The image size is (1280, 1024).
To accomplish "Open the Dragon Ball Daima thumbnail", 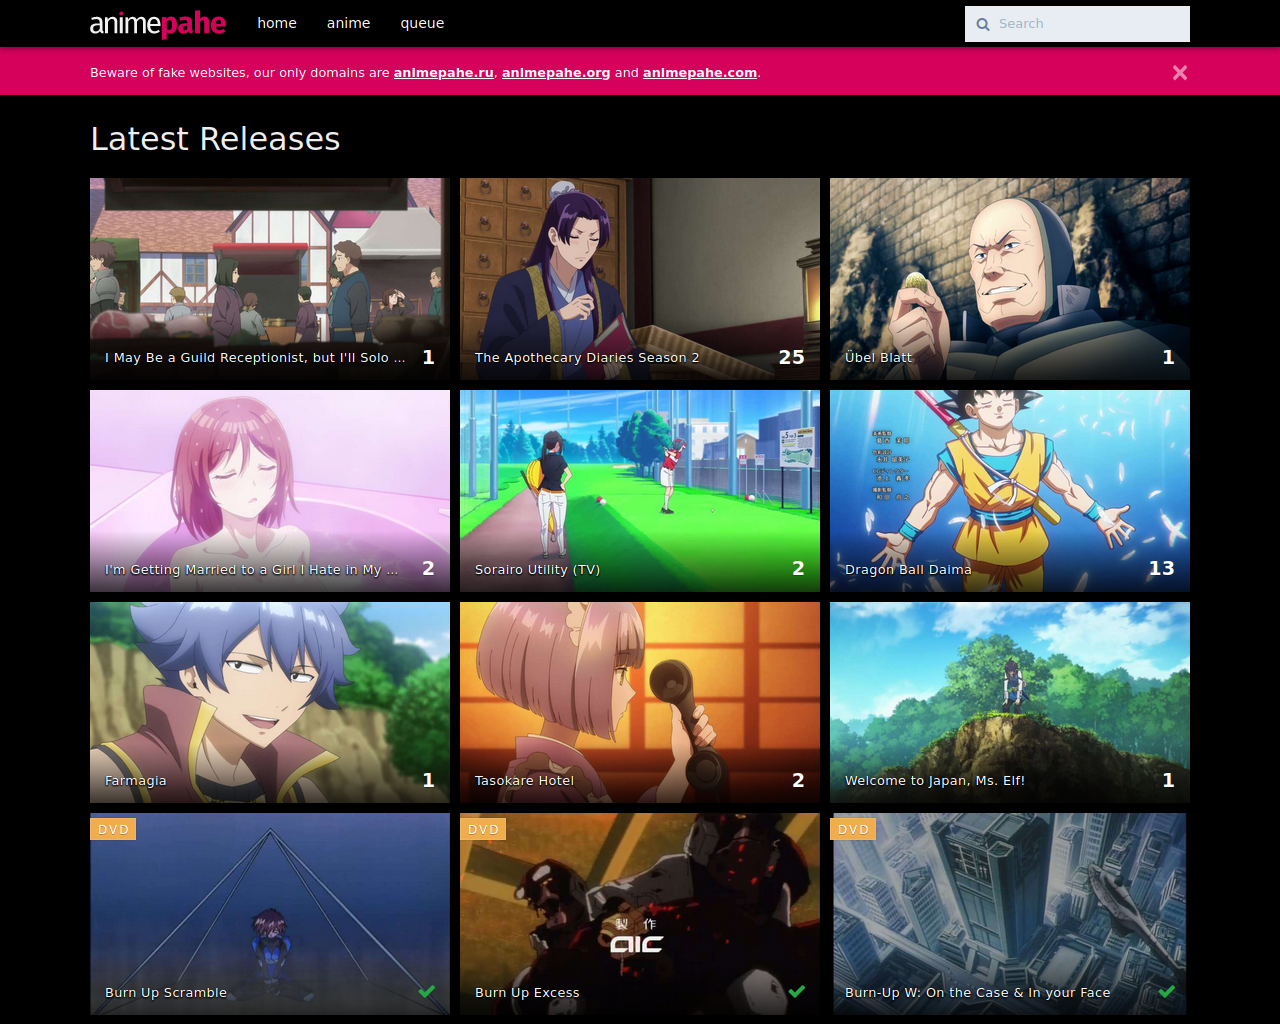I will coord(1010,491).
